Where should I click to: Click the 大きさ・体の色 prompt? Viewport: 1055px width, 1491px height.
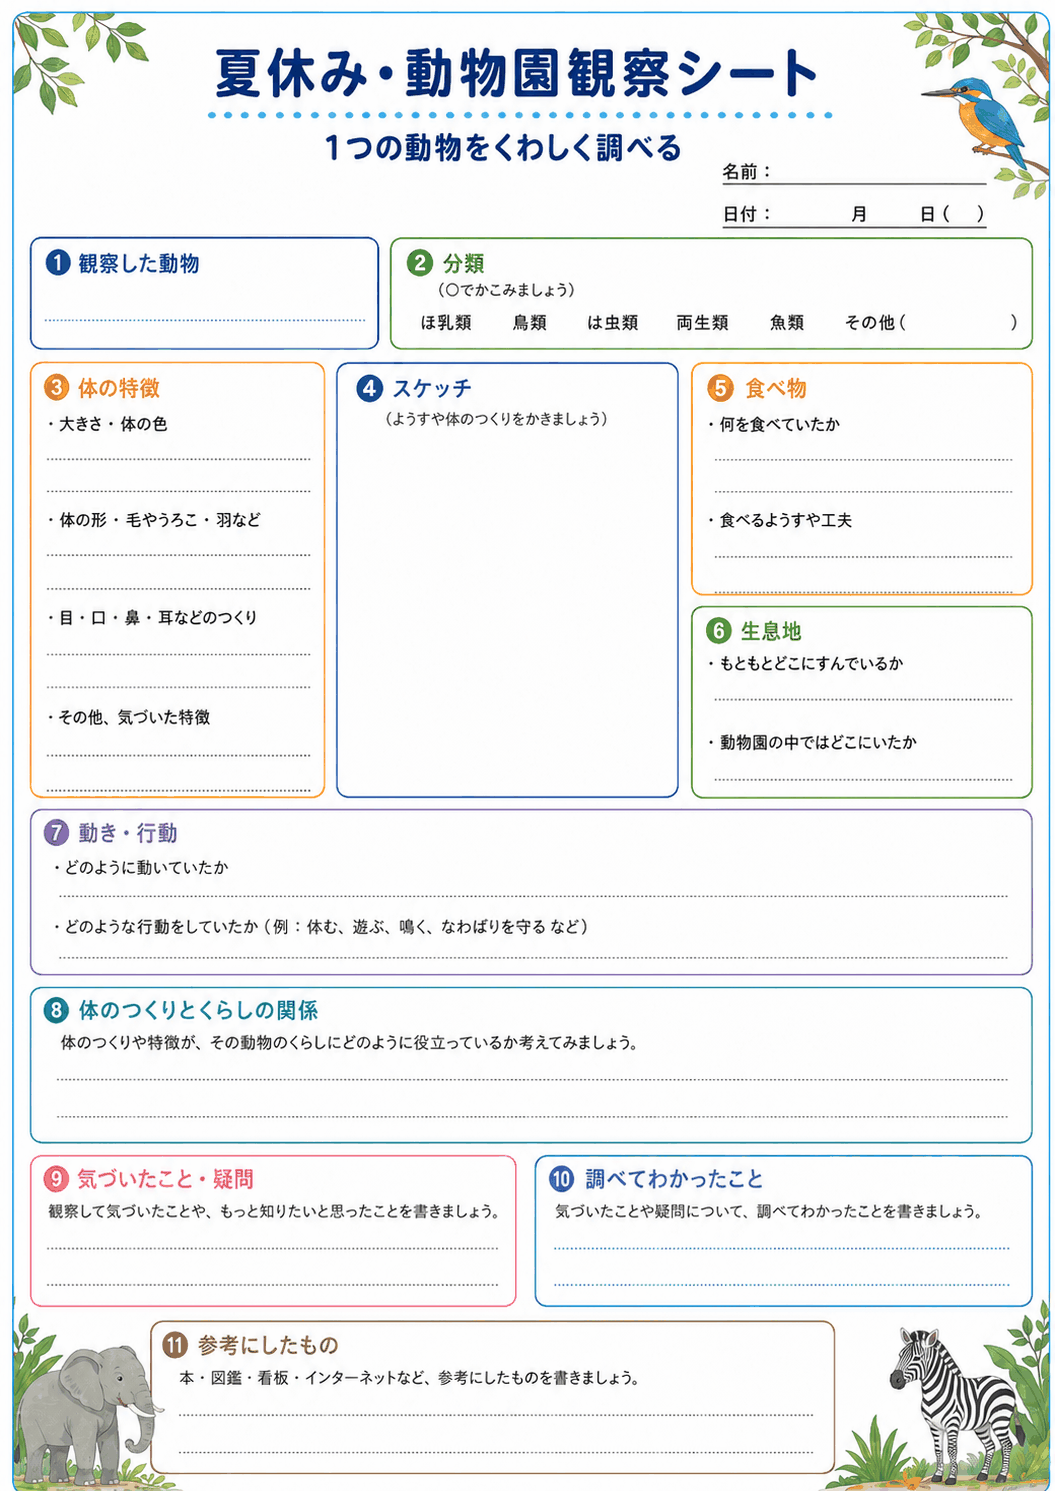point(107,424)
